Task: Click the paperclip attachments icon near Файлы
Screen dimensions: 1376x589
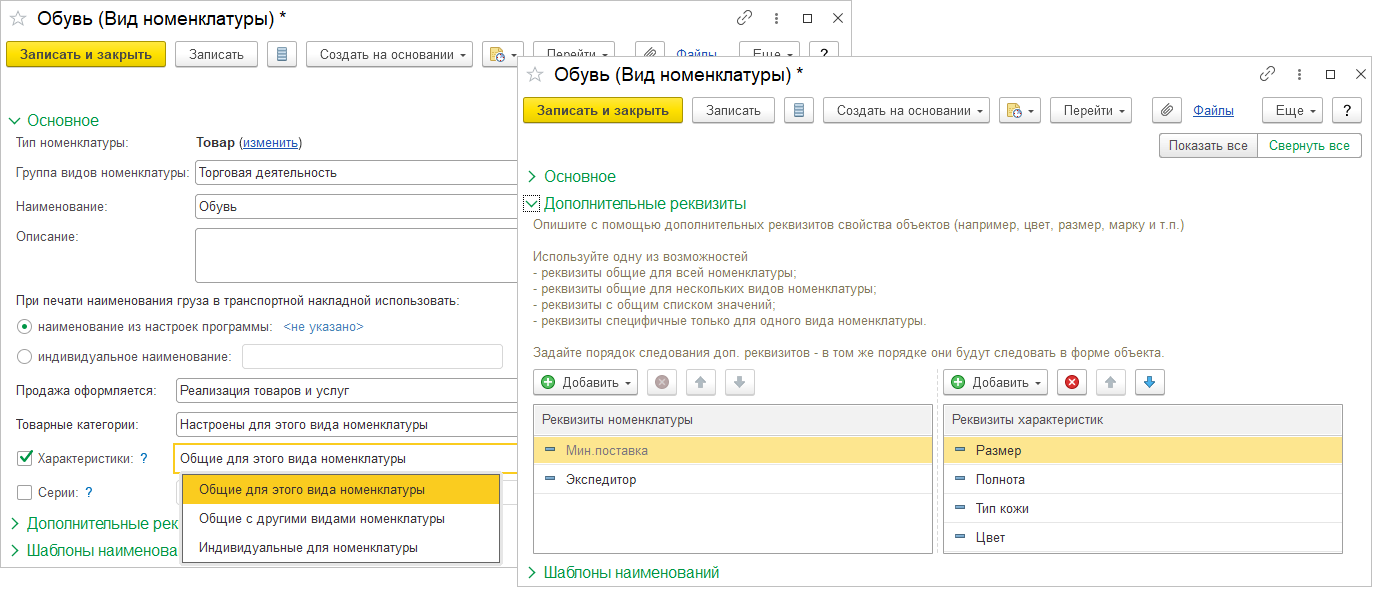Action: [x=1167, y=111]
